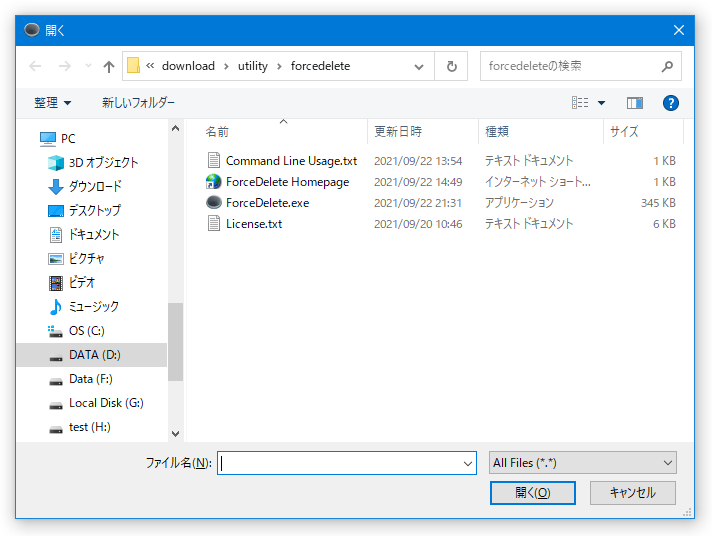Image resolution: width=712 pixels, height=536 pixels.
Task: Click the navigation pane scrollbar thumb
Action: [175, 342]
